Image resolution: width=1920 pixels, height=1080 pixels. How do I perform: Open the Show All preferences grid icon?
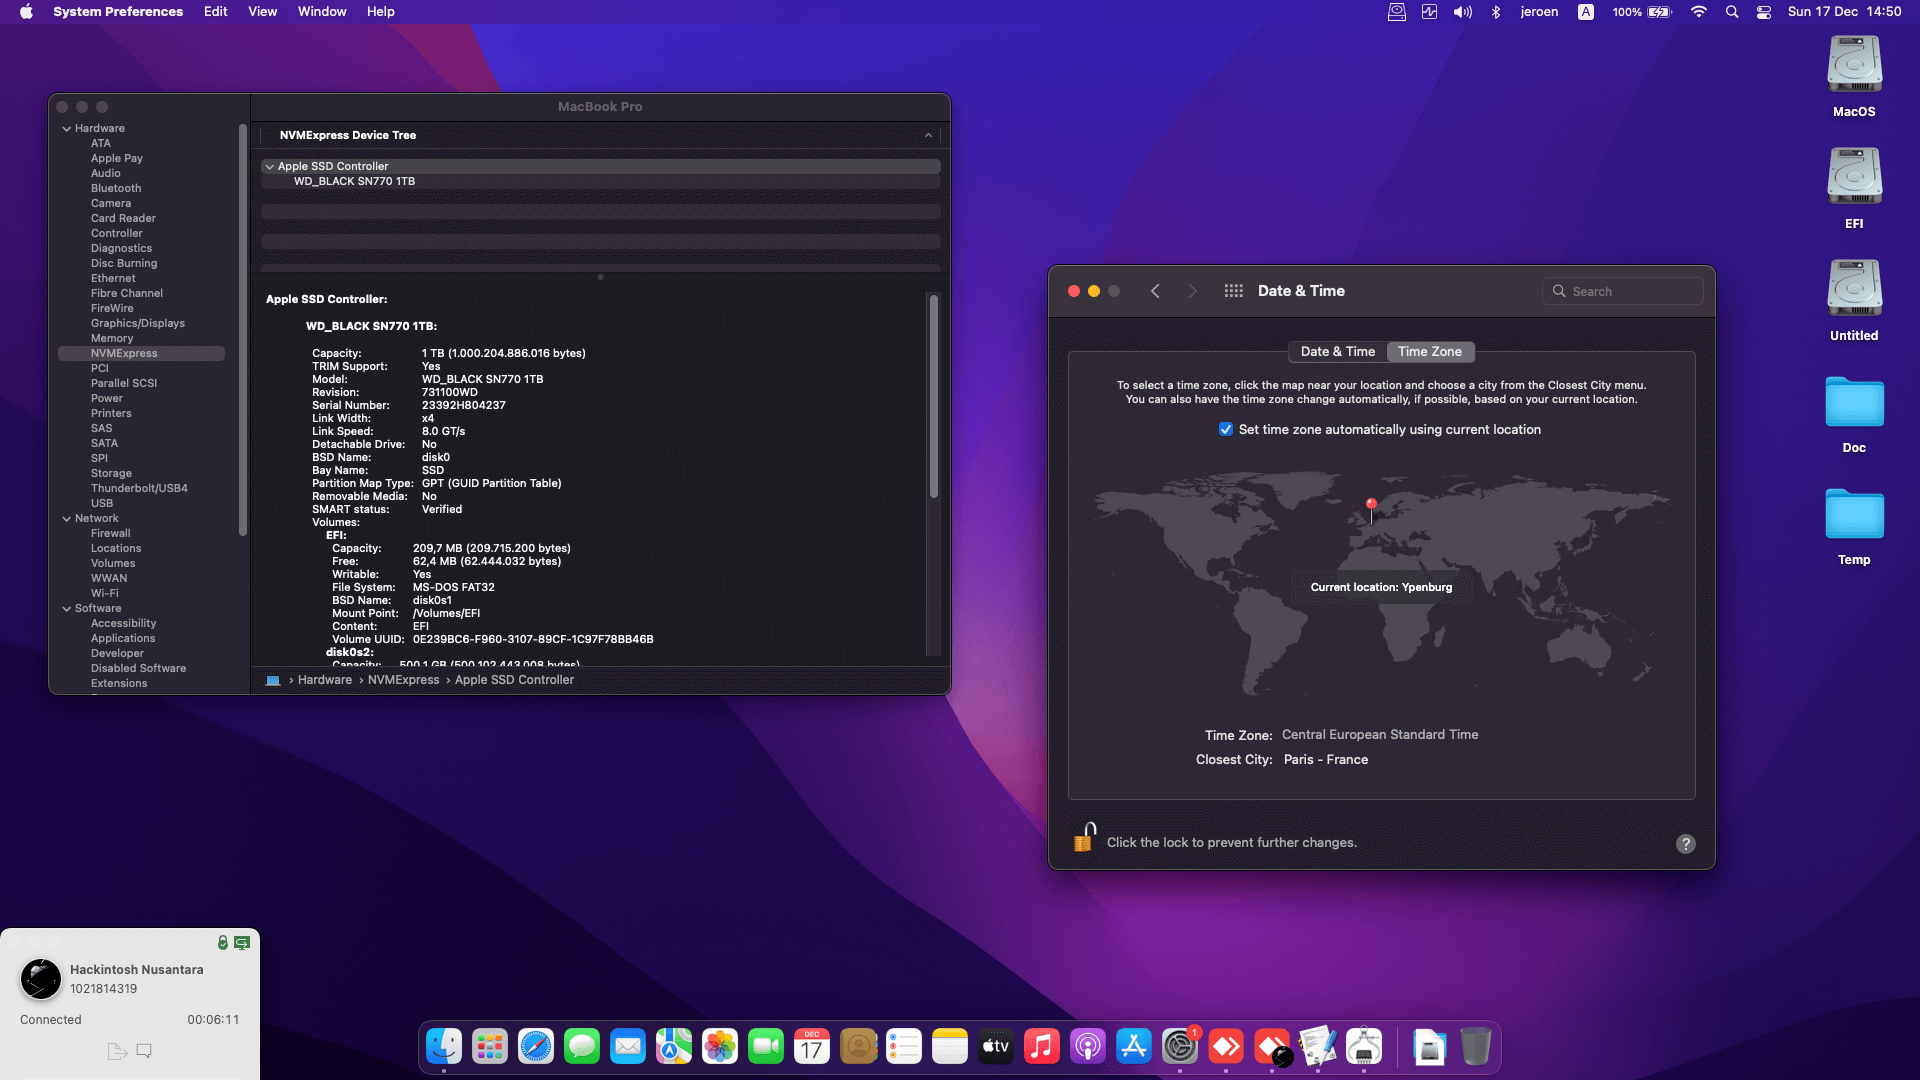(x=1233, y=291)
